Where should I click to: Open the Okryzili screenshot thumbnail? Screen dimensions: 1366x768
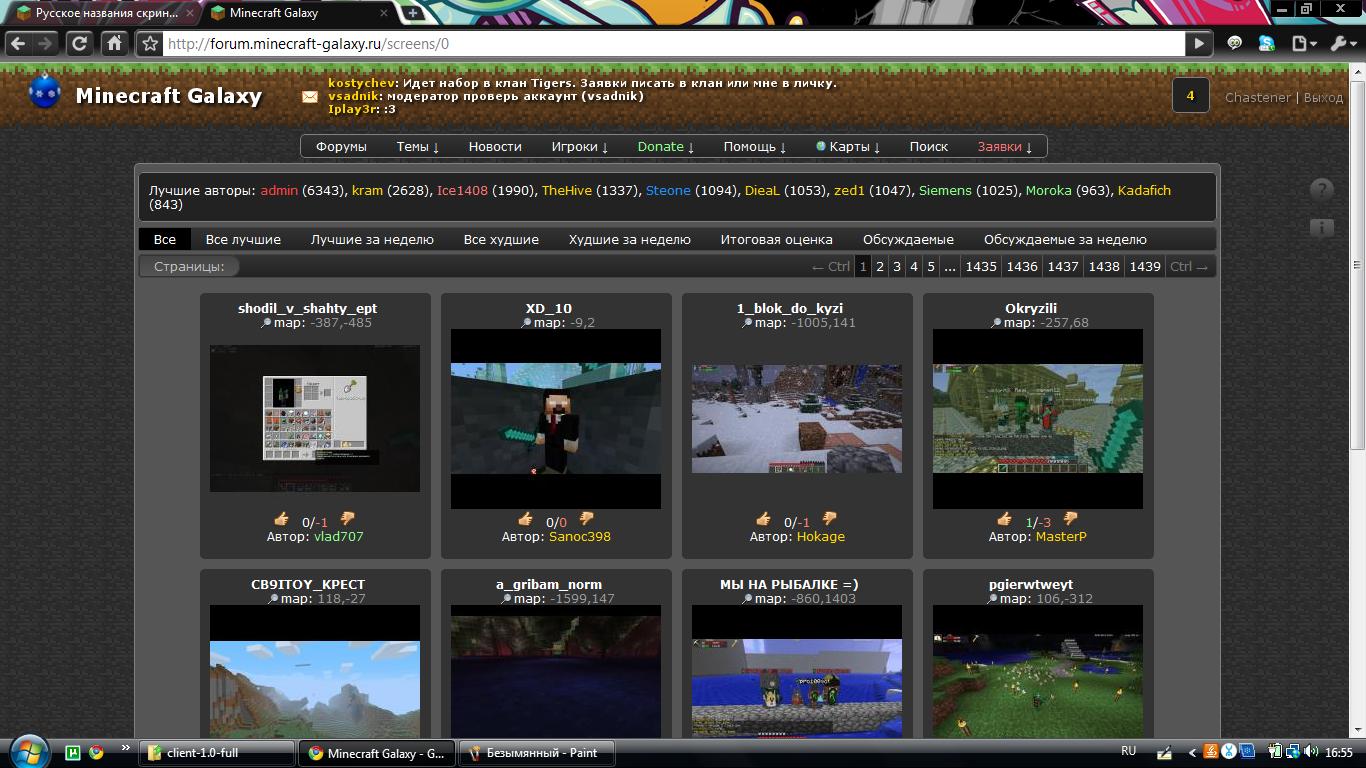coord(1038,419)
